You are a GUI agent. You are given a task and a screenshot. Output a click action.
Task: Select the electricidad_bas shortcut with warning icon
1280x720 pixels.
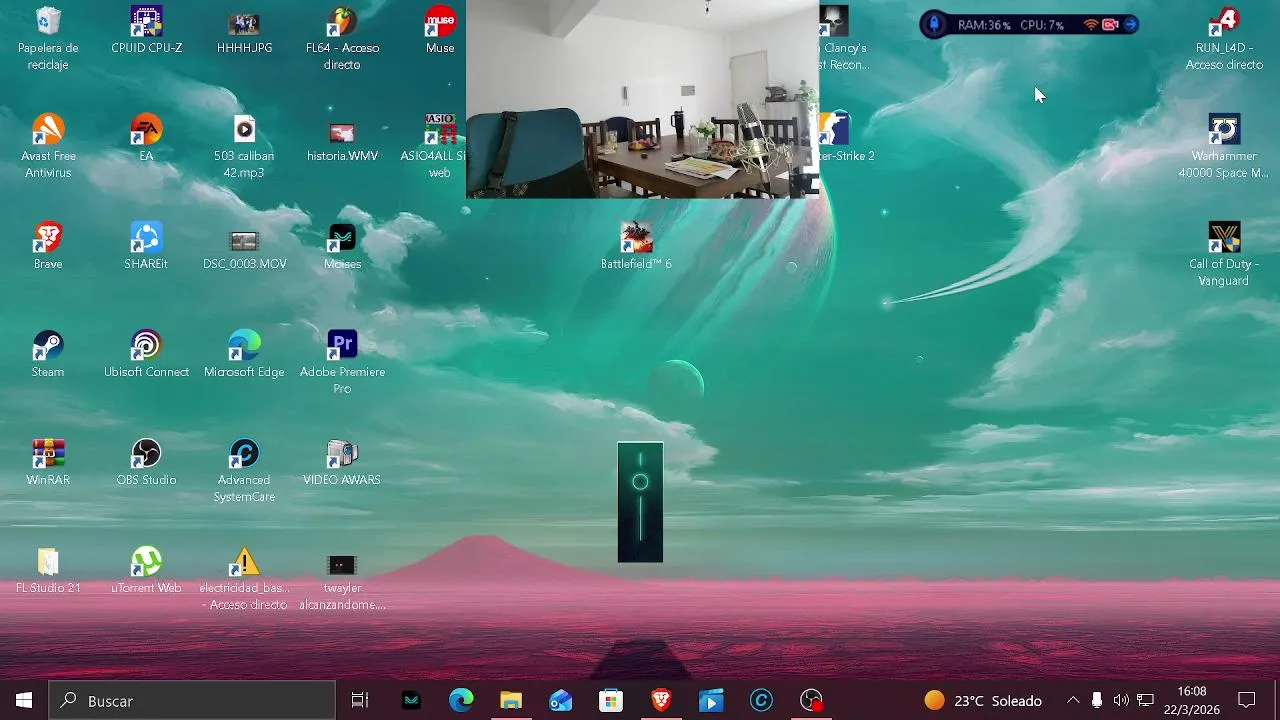click(244, 577)
